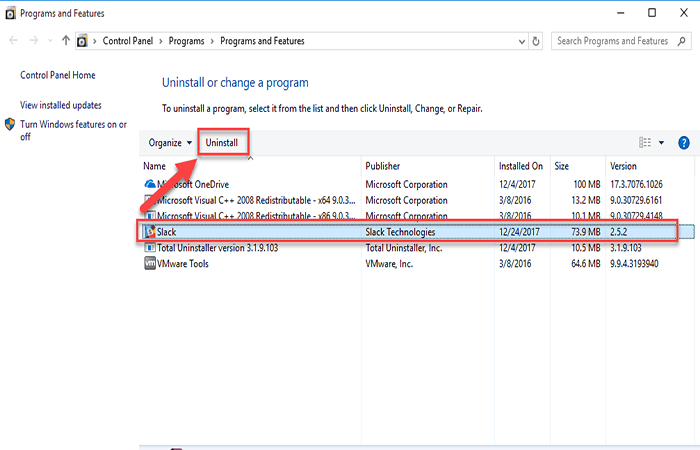Click the Total Uninstaller, Inc. publisher cell

(404, 248)
